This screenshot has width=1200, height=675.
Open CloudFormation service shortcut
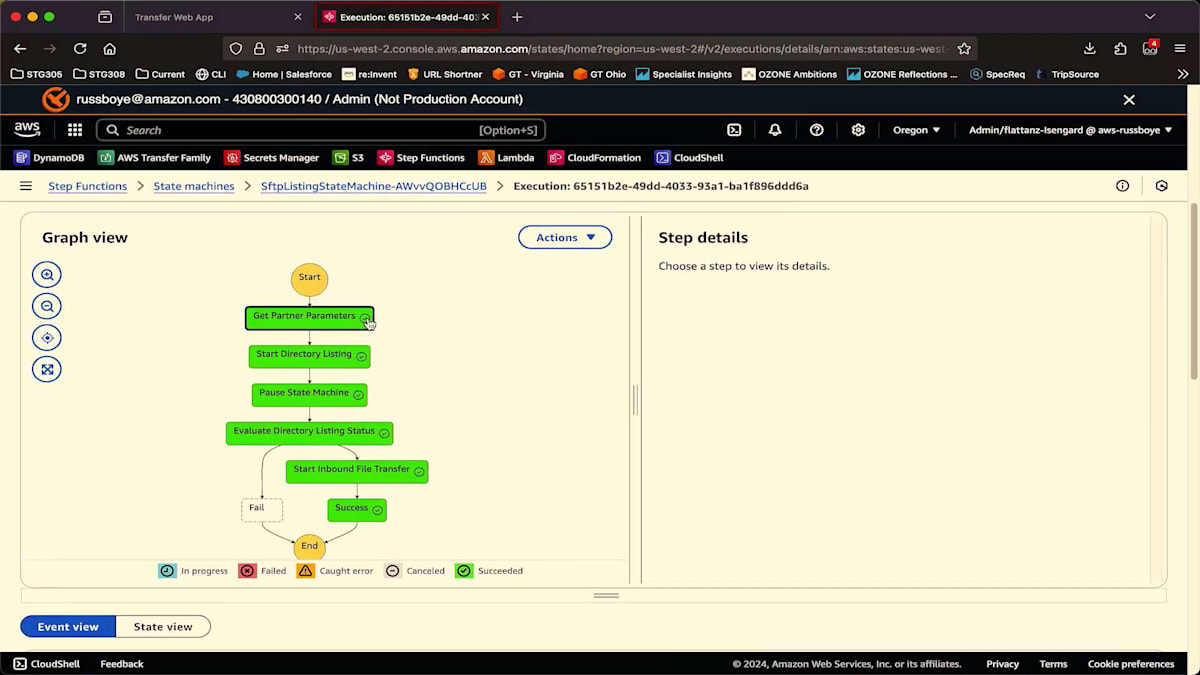(x=594, y=158)
